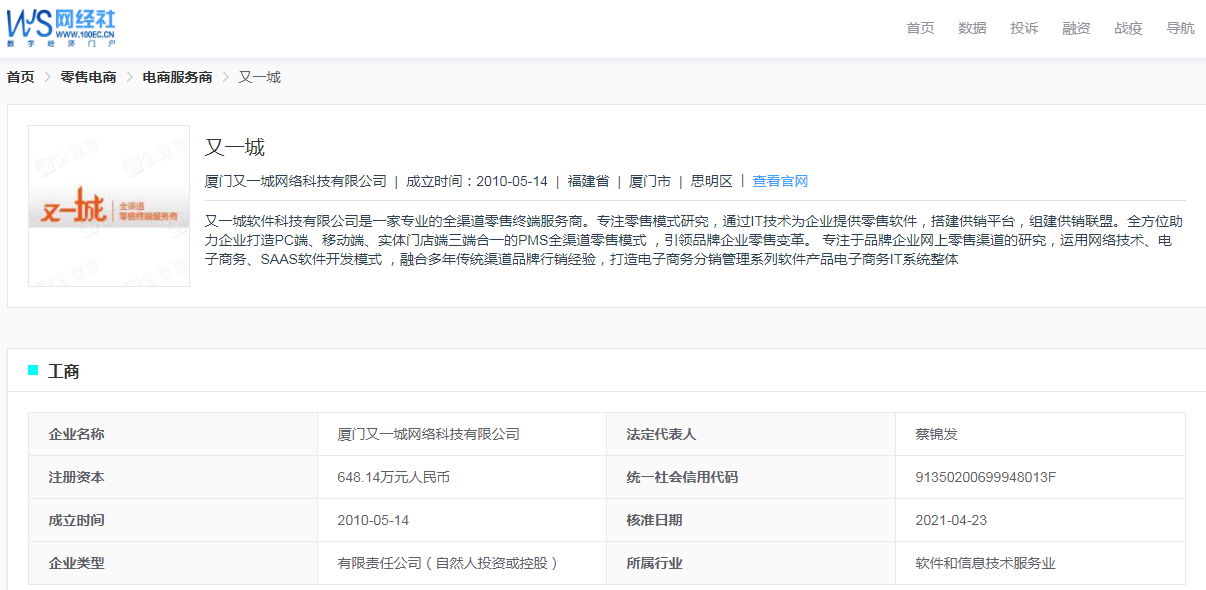Open the 数据 navigation item
Image resolution: width=1206 pixels, height=590 pixels.
pyautogui.click(x=972, y=28)
